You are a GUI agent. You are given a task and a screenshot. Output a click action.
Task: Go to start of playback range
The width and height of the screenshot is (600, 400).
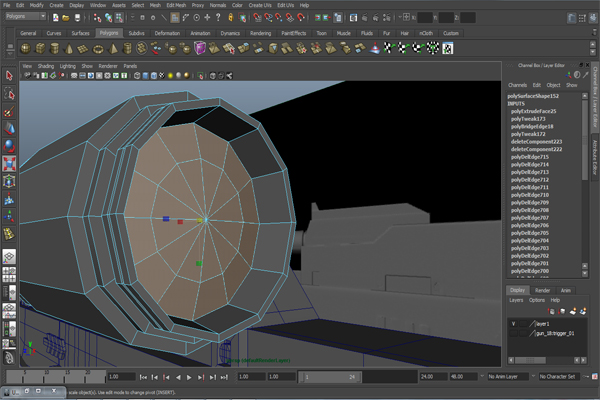[143, 377]
